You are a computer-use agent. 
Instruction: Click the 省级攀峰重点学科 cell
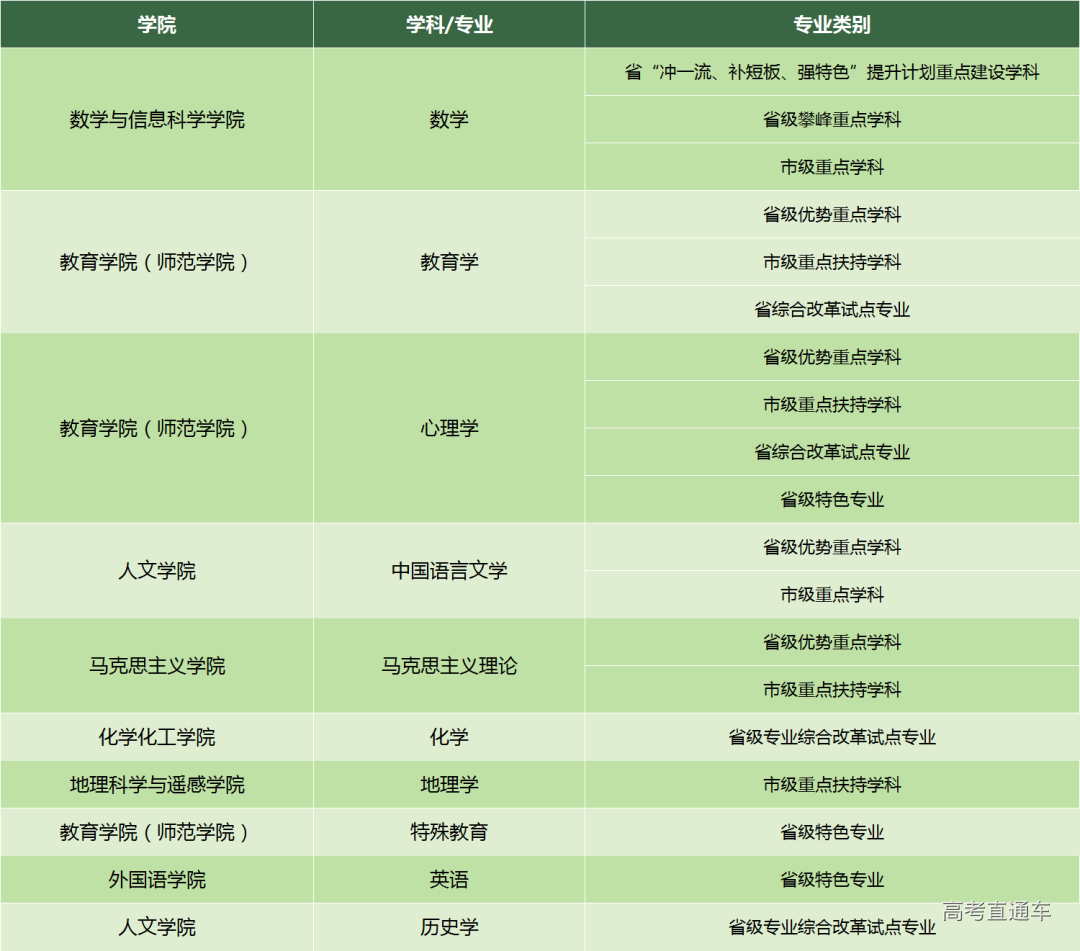[832, 120]
